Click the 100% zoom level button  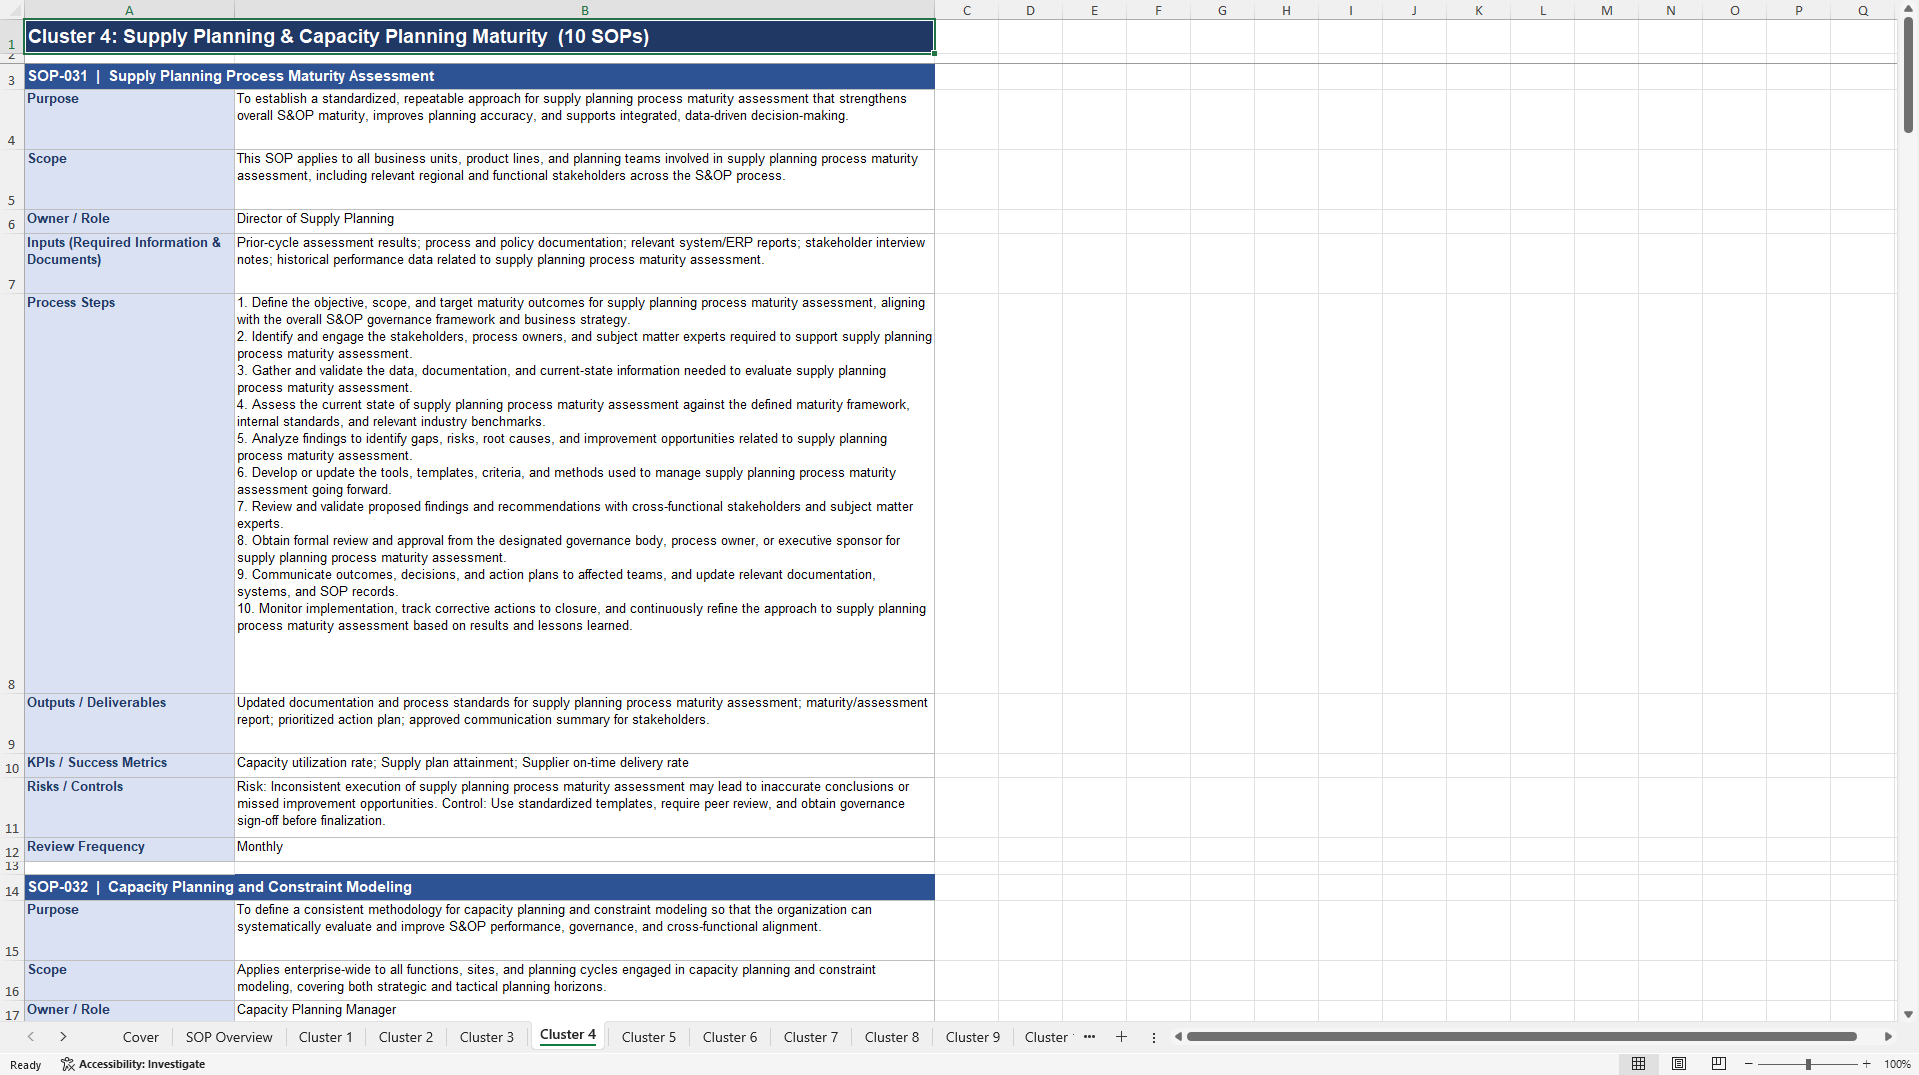(1897, 1064)
